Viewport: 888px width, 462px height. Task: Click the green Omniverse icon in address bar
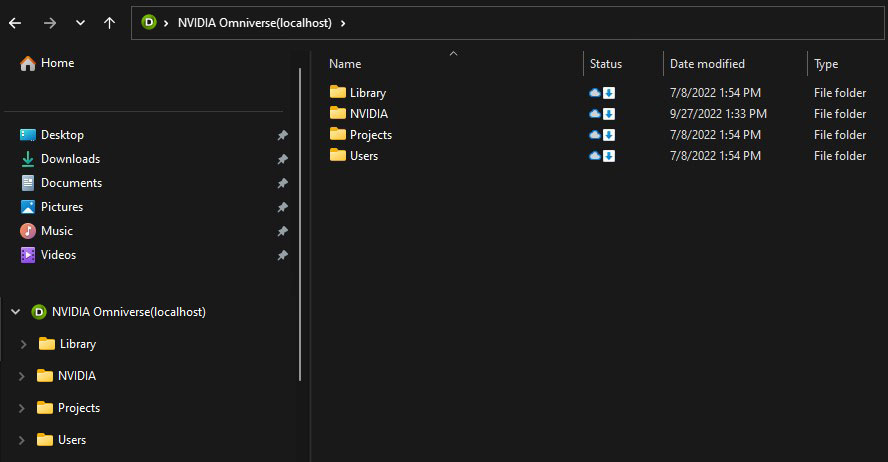(149, 23)
